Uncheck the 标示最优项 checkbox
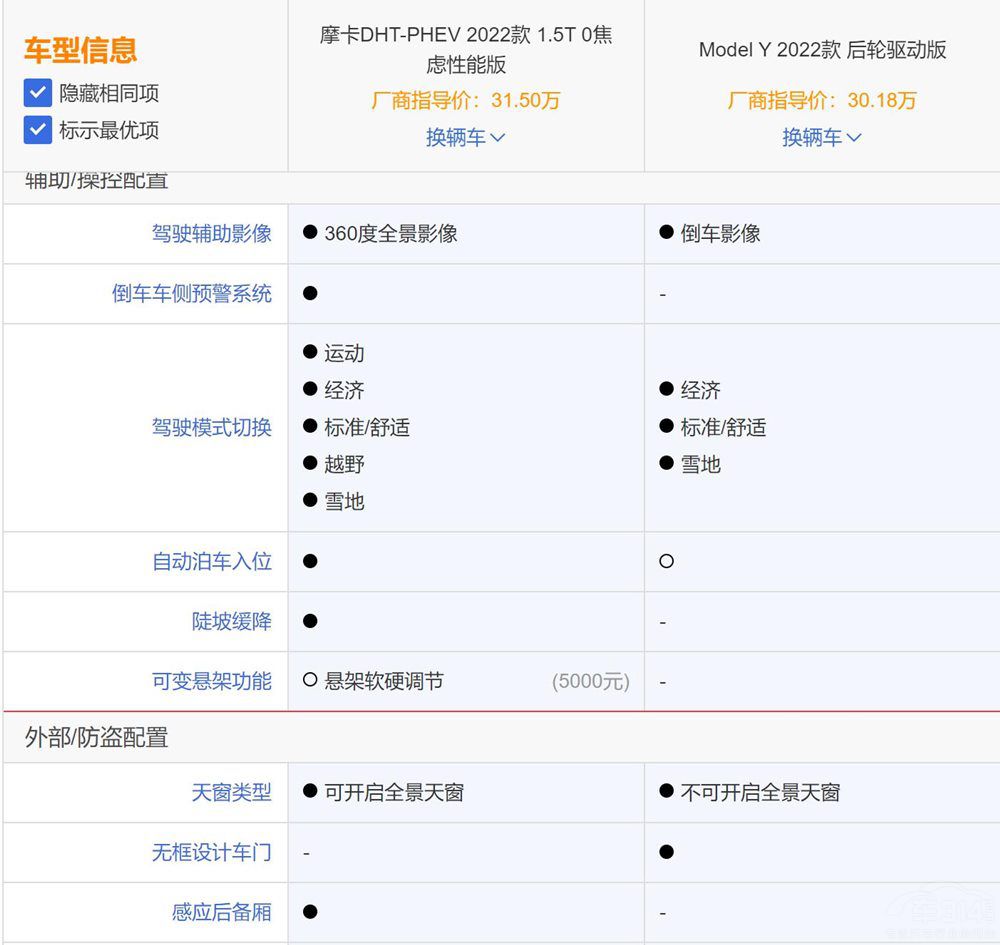Screen dimensions: 1000x945 [38, 130]
